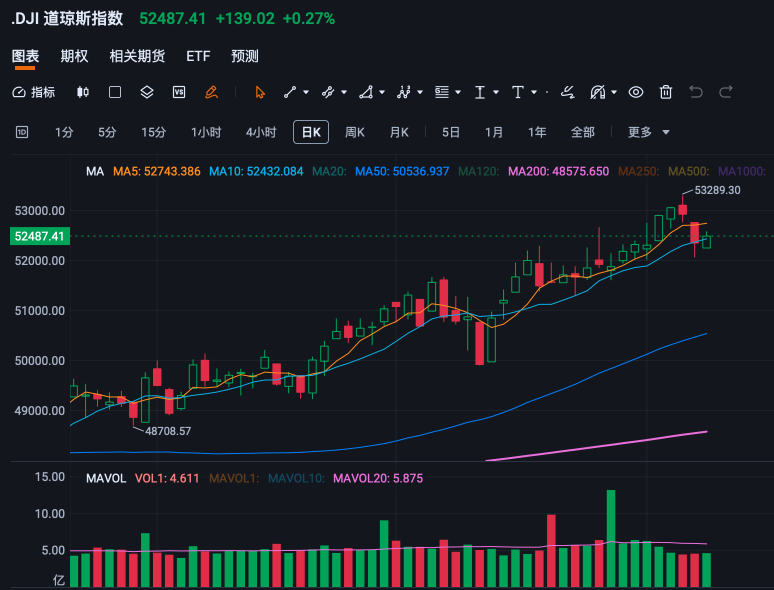Select the 日K daily candlestick view
Screen dimensions: 774x590
(311, 132)
